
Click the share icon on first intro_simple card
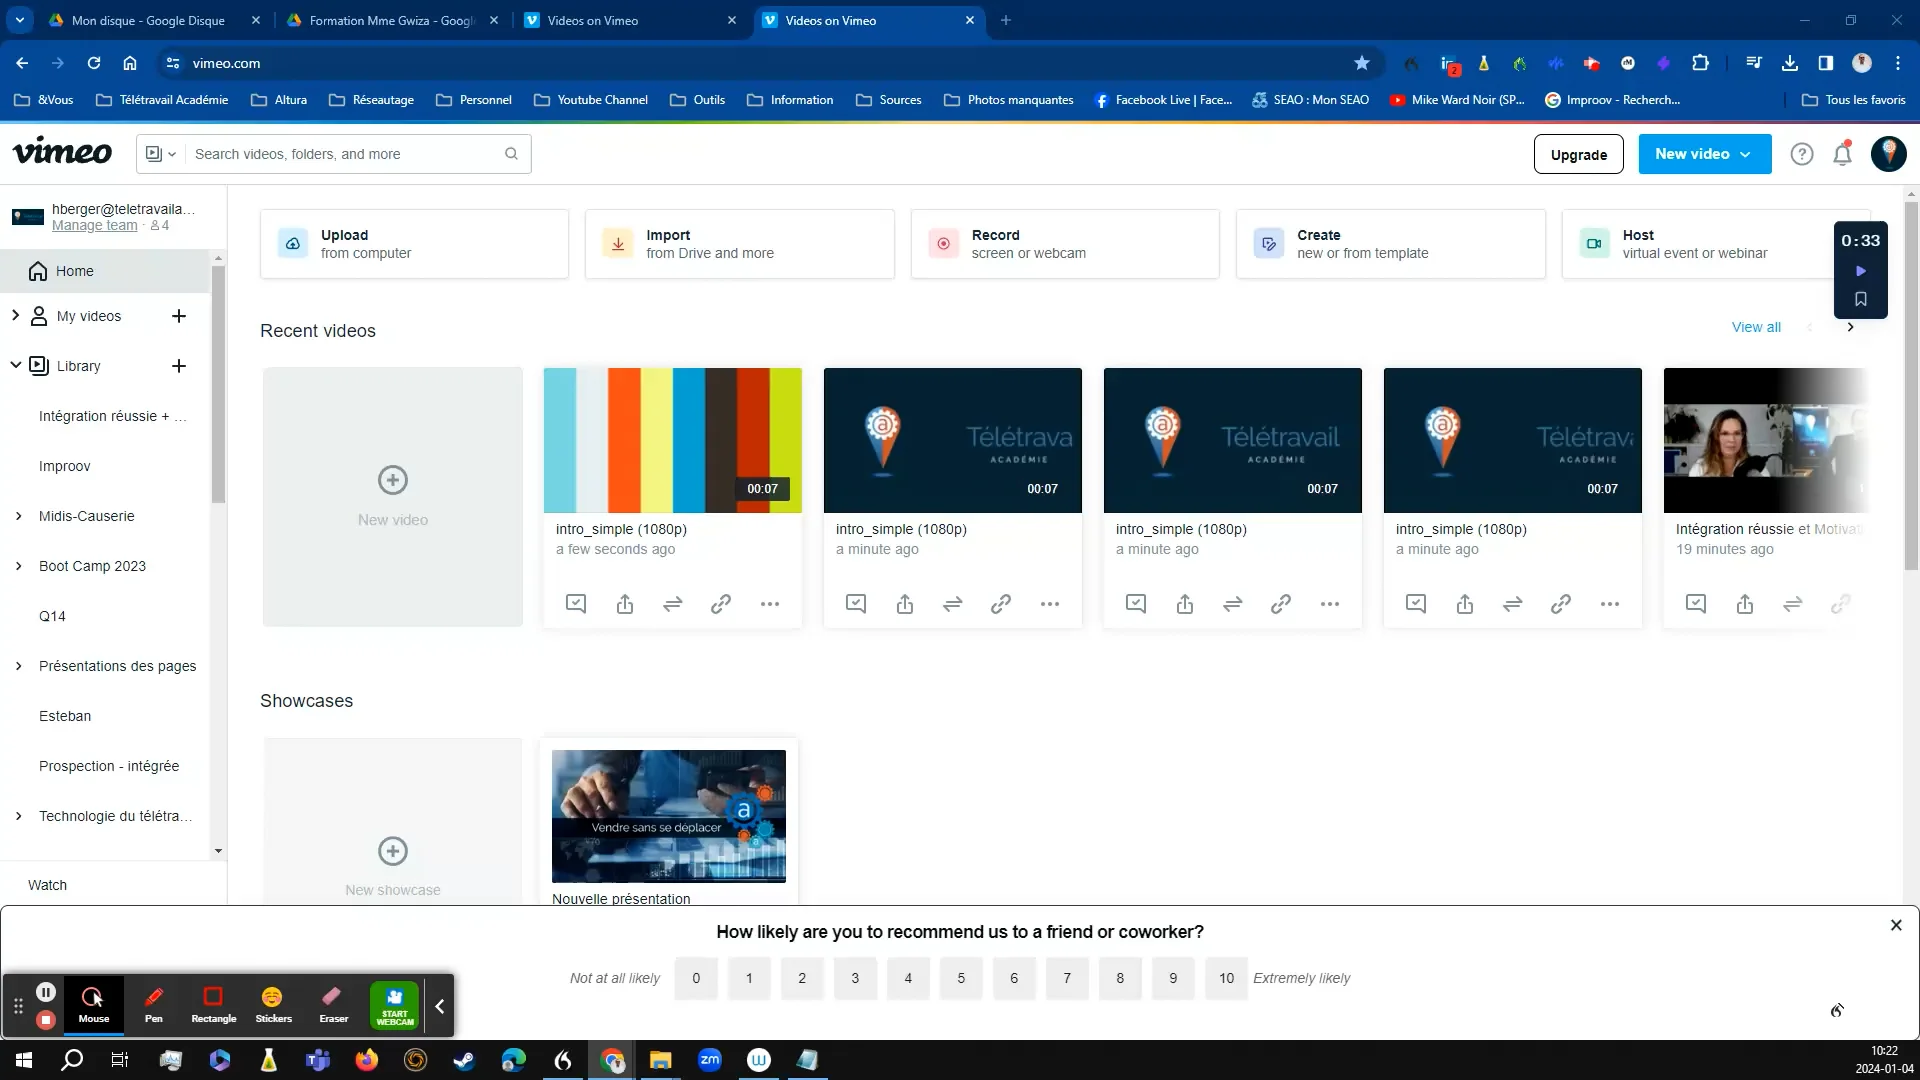pyautogui.click(x=625, y=604)
